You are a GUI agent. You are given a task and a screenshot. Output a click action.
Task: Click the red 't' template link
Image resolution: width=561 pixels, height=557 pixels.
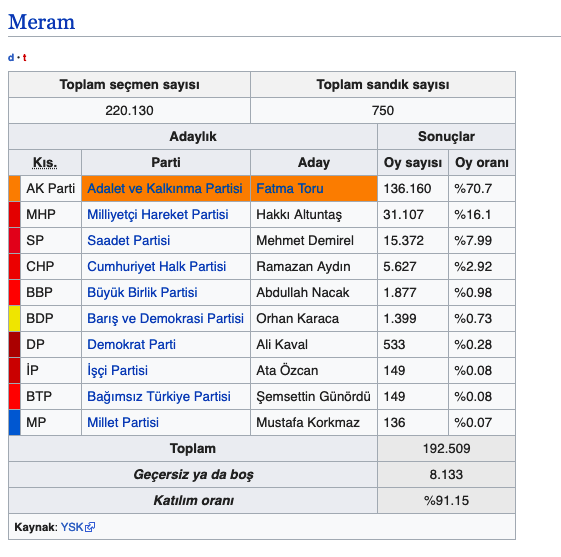coord(24,57)
